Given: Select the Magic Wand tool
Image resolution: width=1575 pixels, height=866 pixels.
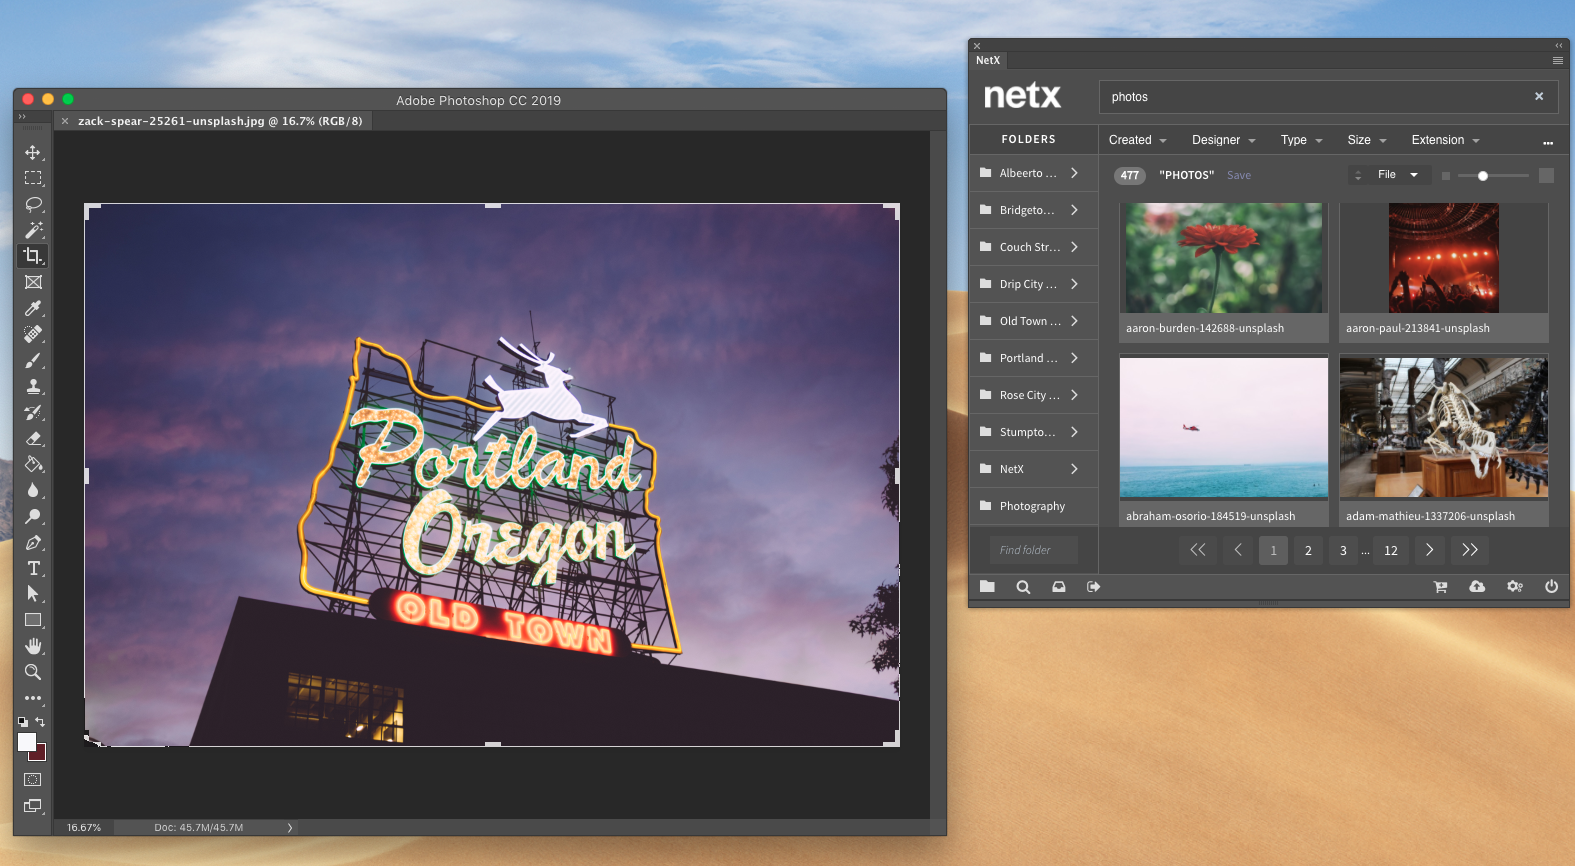Looking at the screenshot, I should (33, 230).
